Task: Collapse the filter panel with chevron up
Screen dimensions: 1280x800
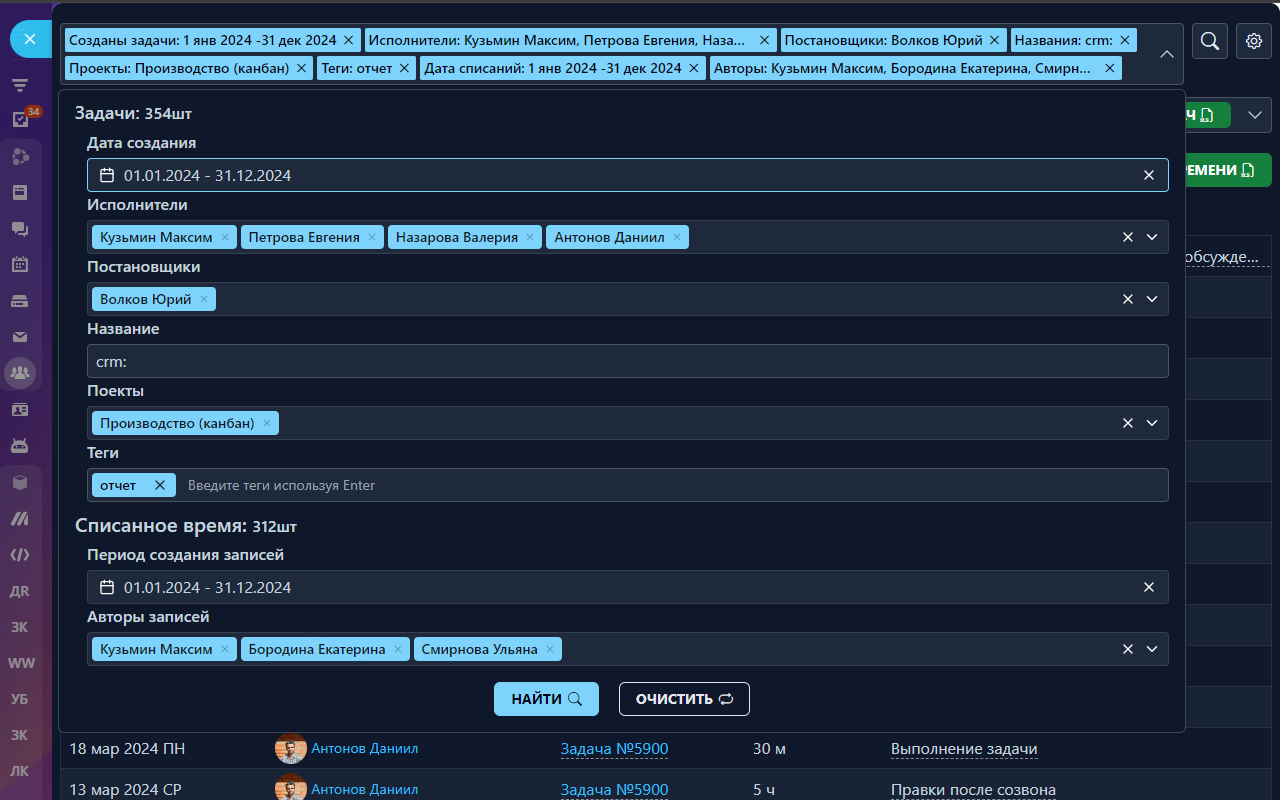Action: pos(1166,54)
